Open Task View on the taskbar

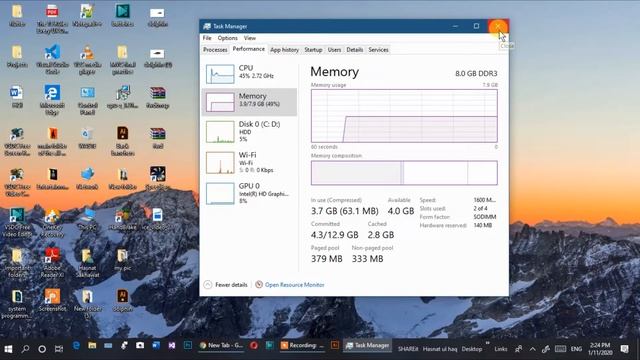tap(59, 349)
